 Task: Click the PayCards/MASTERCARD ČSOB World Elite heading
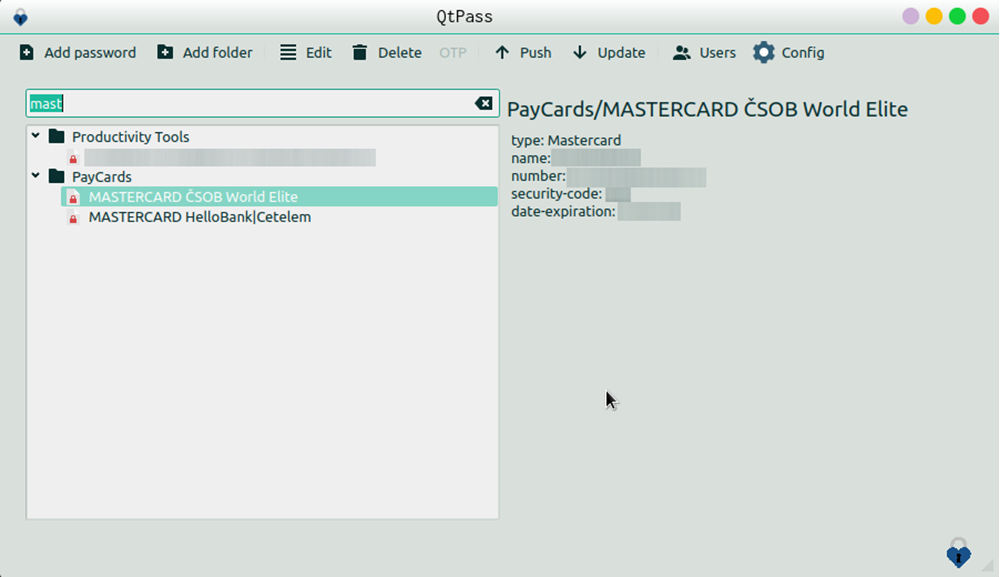(x=707, y=109)
